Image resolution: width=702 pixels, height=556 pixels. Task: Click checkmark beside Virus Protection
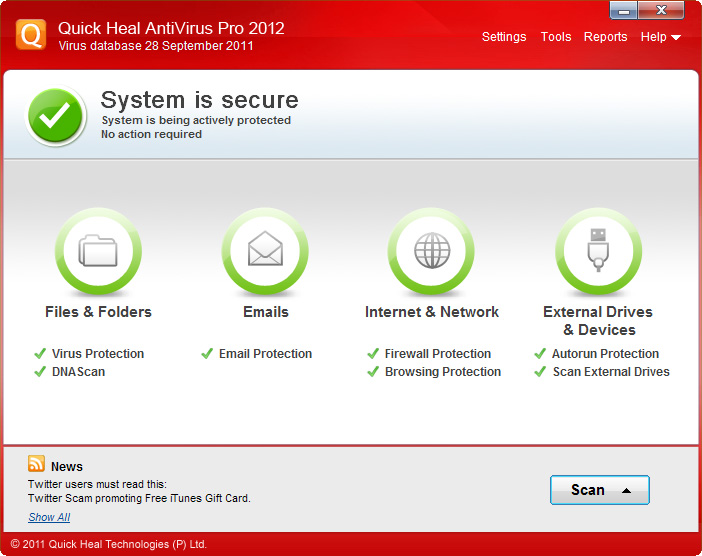(40, 354)
